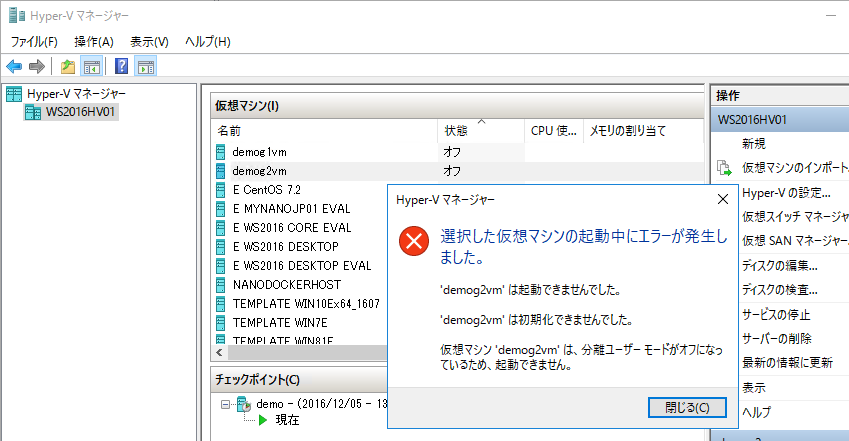Select the demog1vm row
This screenshot has width=849, height=441.
(x=458, y=152)
